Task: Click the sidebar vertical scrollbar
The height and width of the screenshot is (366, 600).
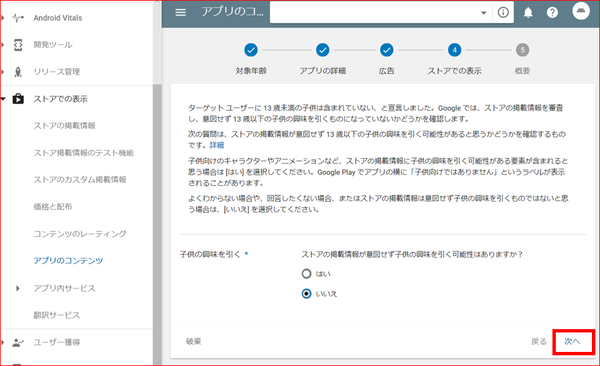Action: (x=157, y=224)
